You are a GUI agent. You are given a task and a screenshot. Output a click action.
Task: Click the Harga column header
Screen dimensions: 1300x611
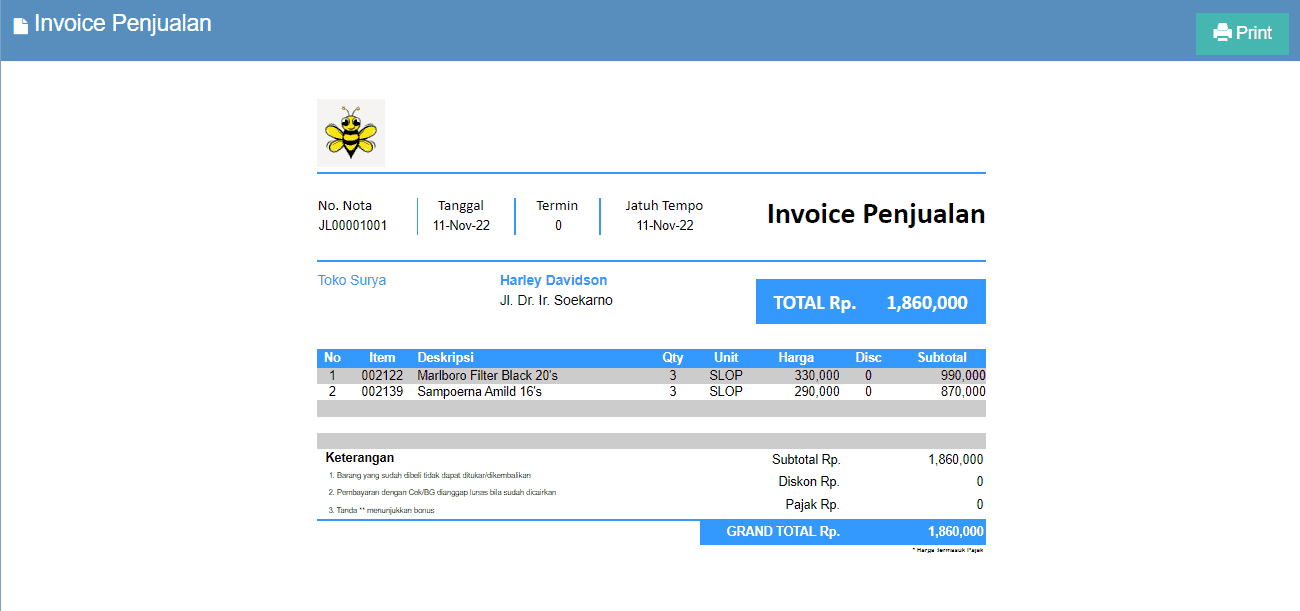796,358
